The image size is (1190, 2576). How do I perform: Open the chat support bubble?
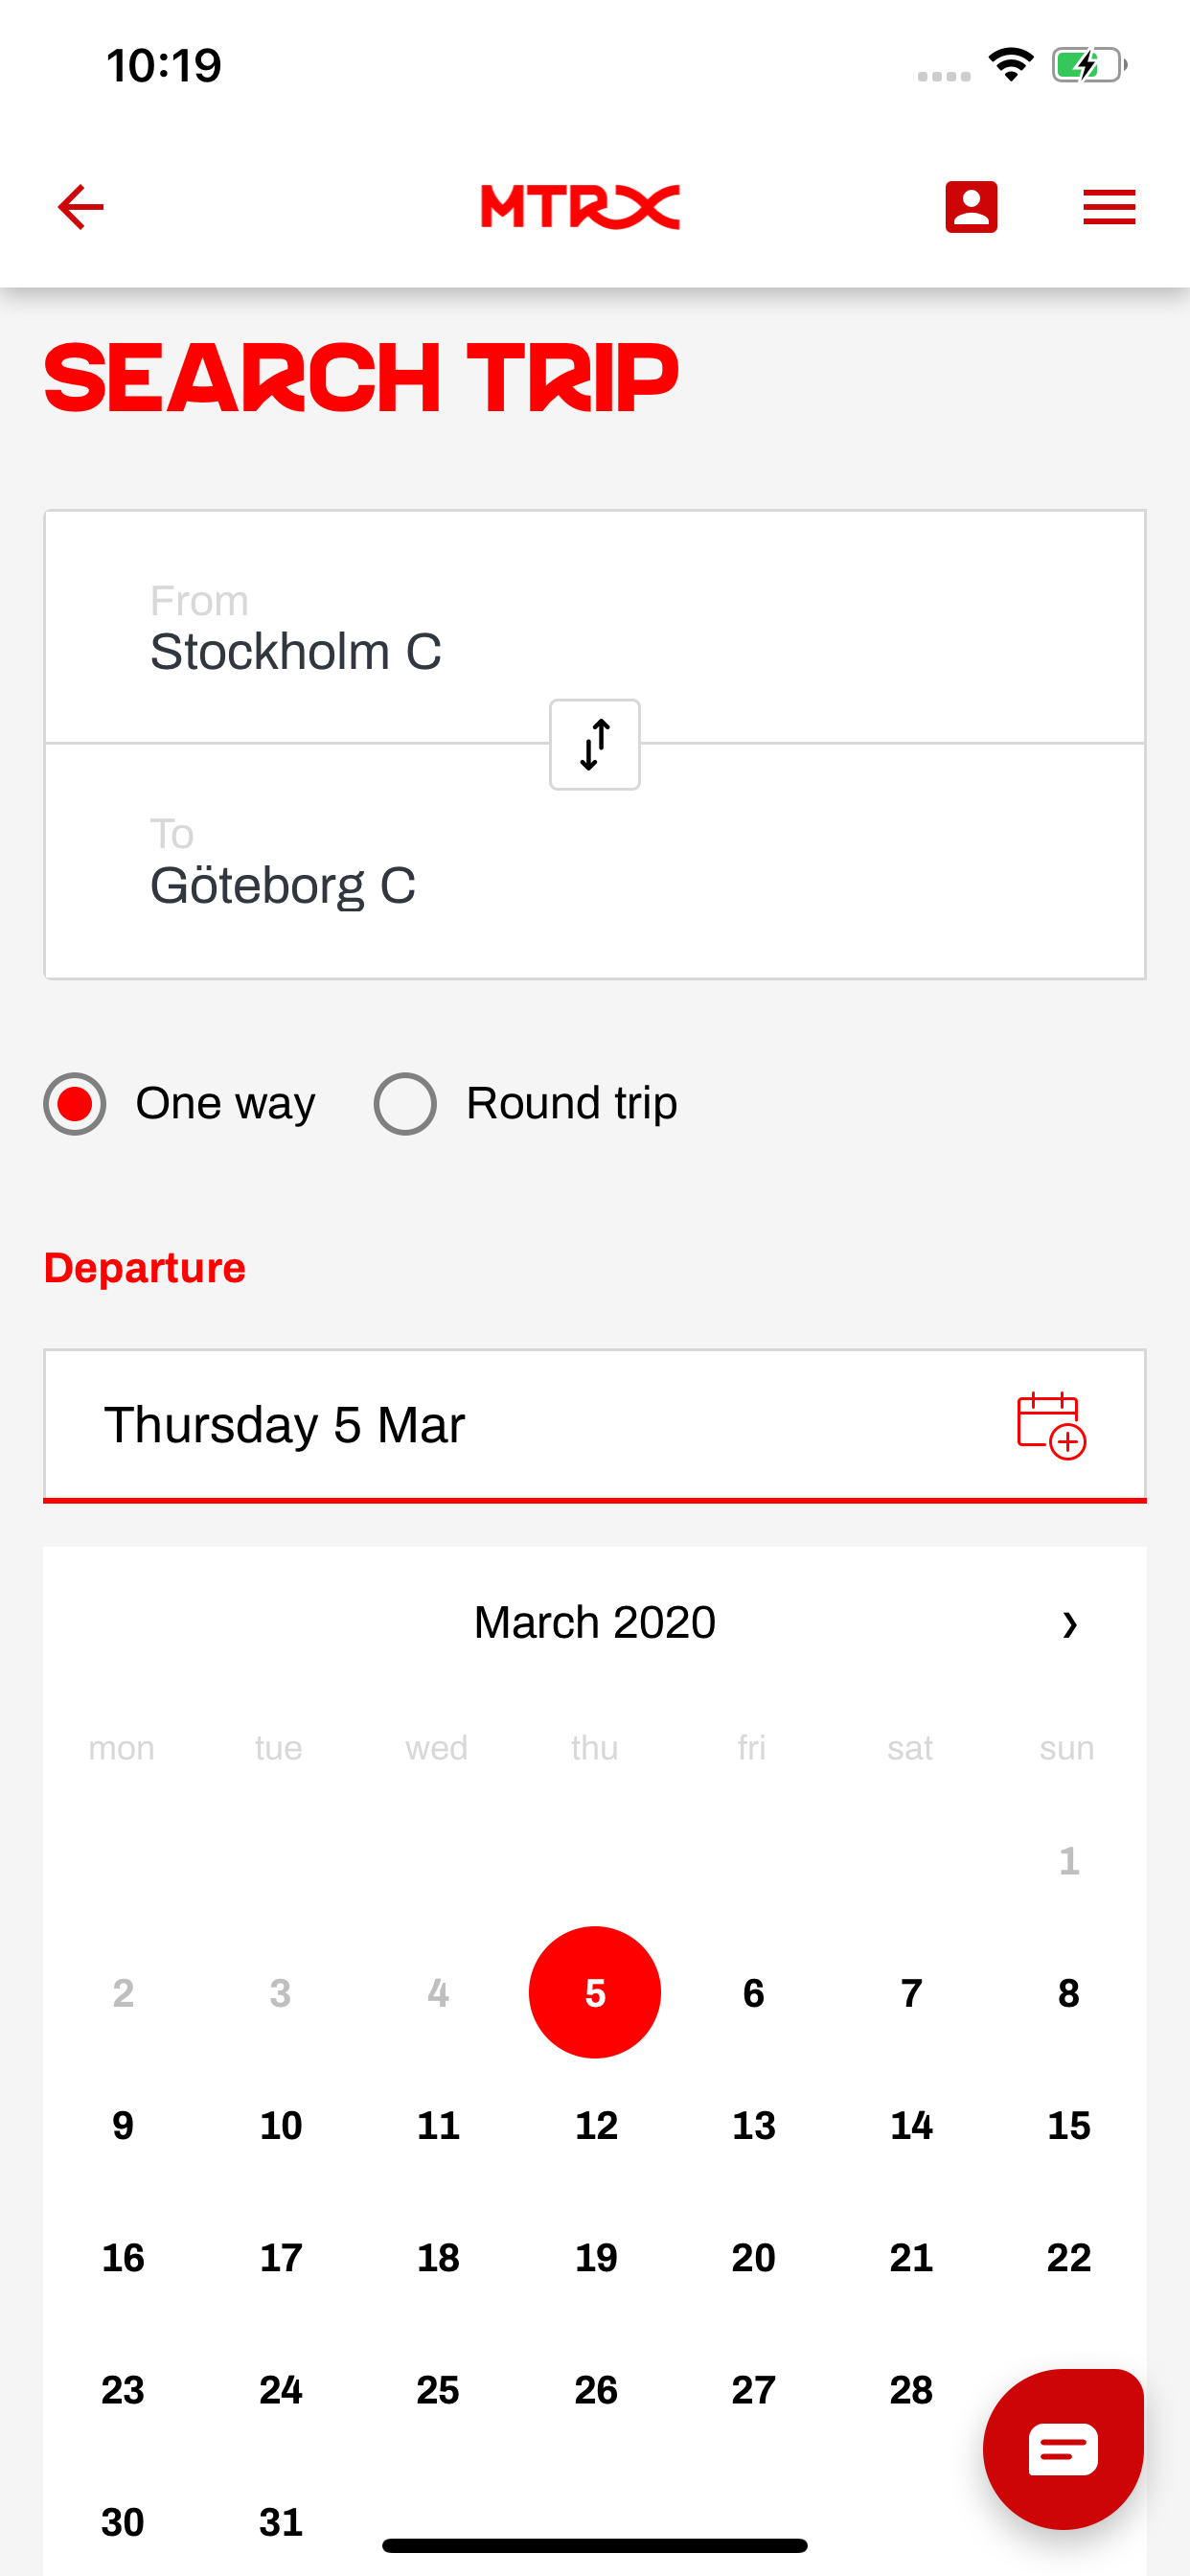click(1062, 2448)
